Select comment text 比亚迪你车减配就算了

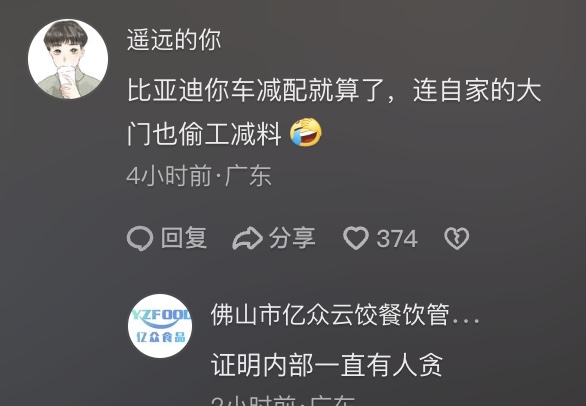coord(256,91)
